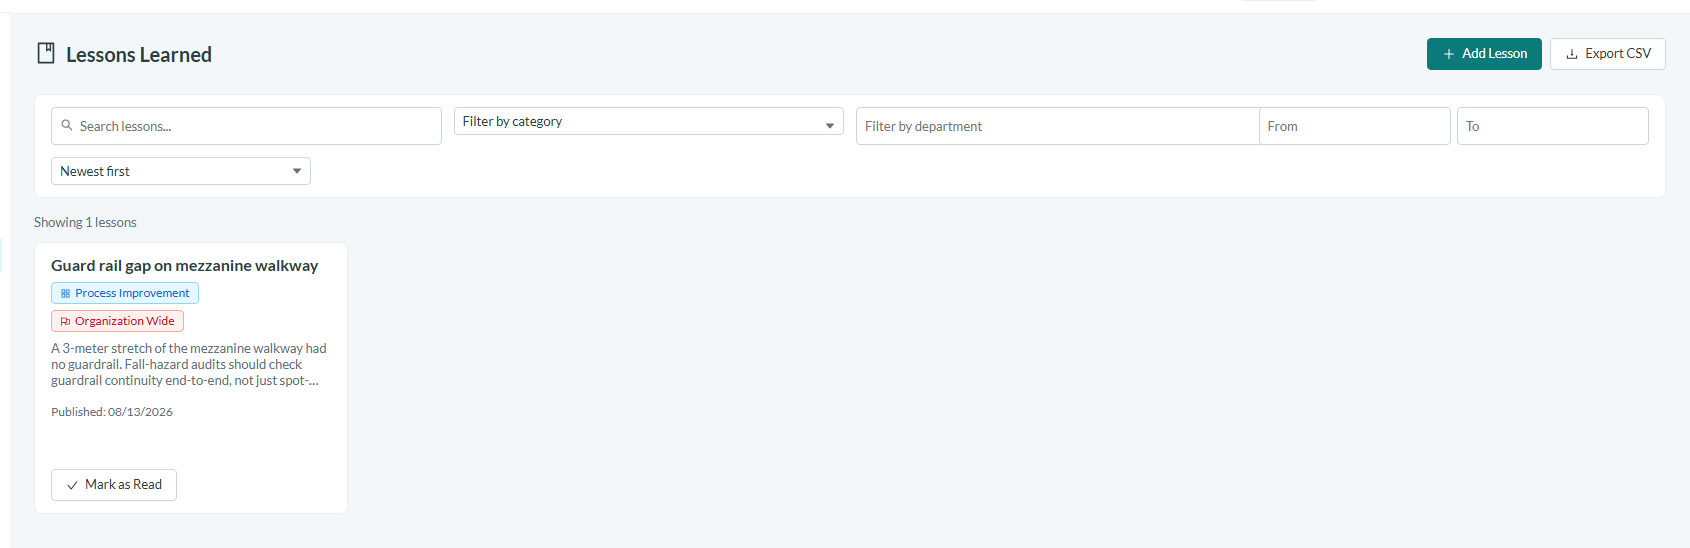Click the To date field
The image size is (1690, 548).
1553,126
